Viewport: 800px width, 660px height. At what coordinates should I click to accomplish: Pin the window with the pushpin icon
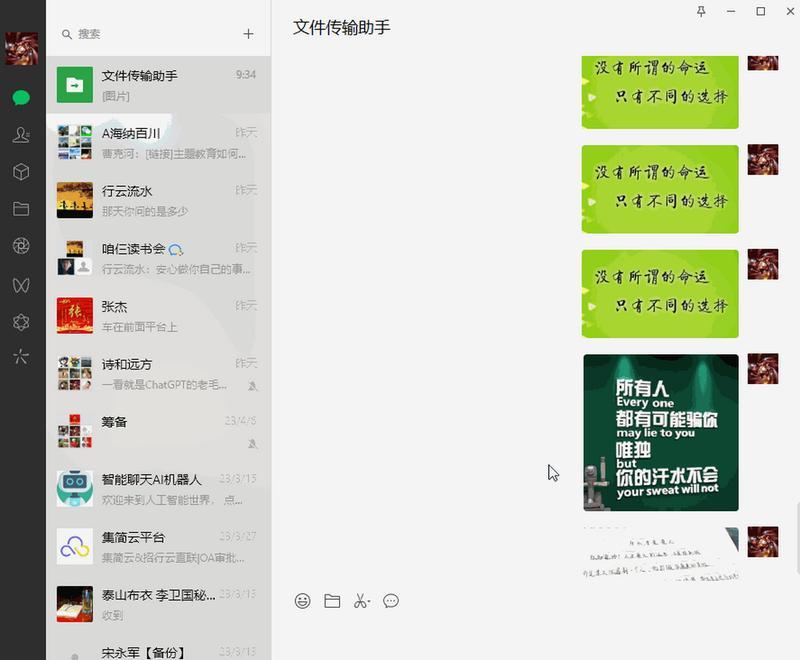[x=702, y=11]
